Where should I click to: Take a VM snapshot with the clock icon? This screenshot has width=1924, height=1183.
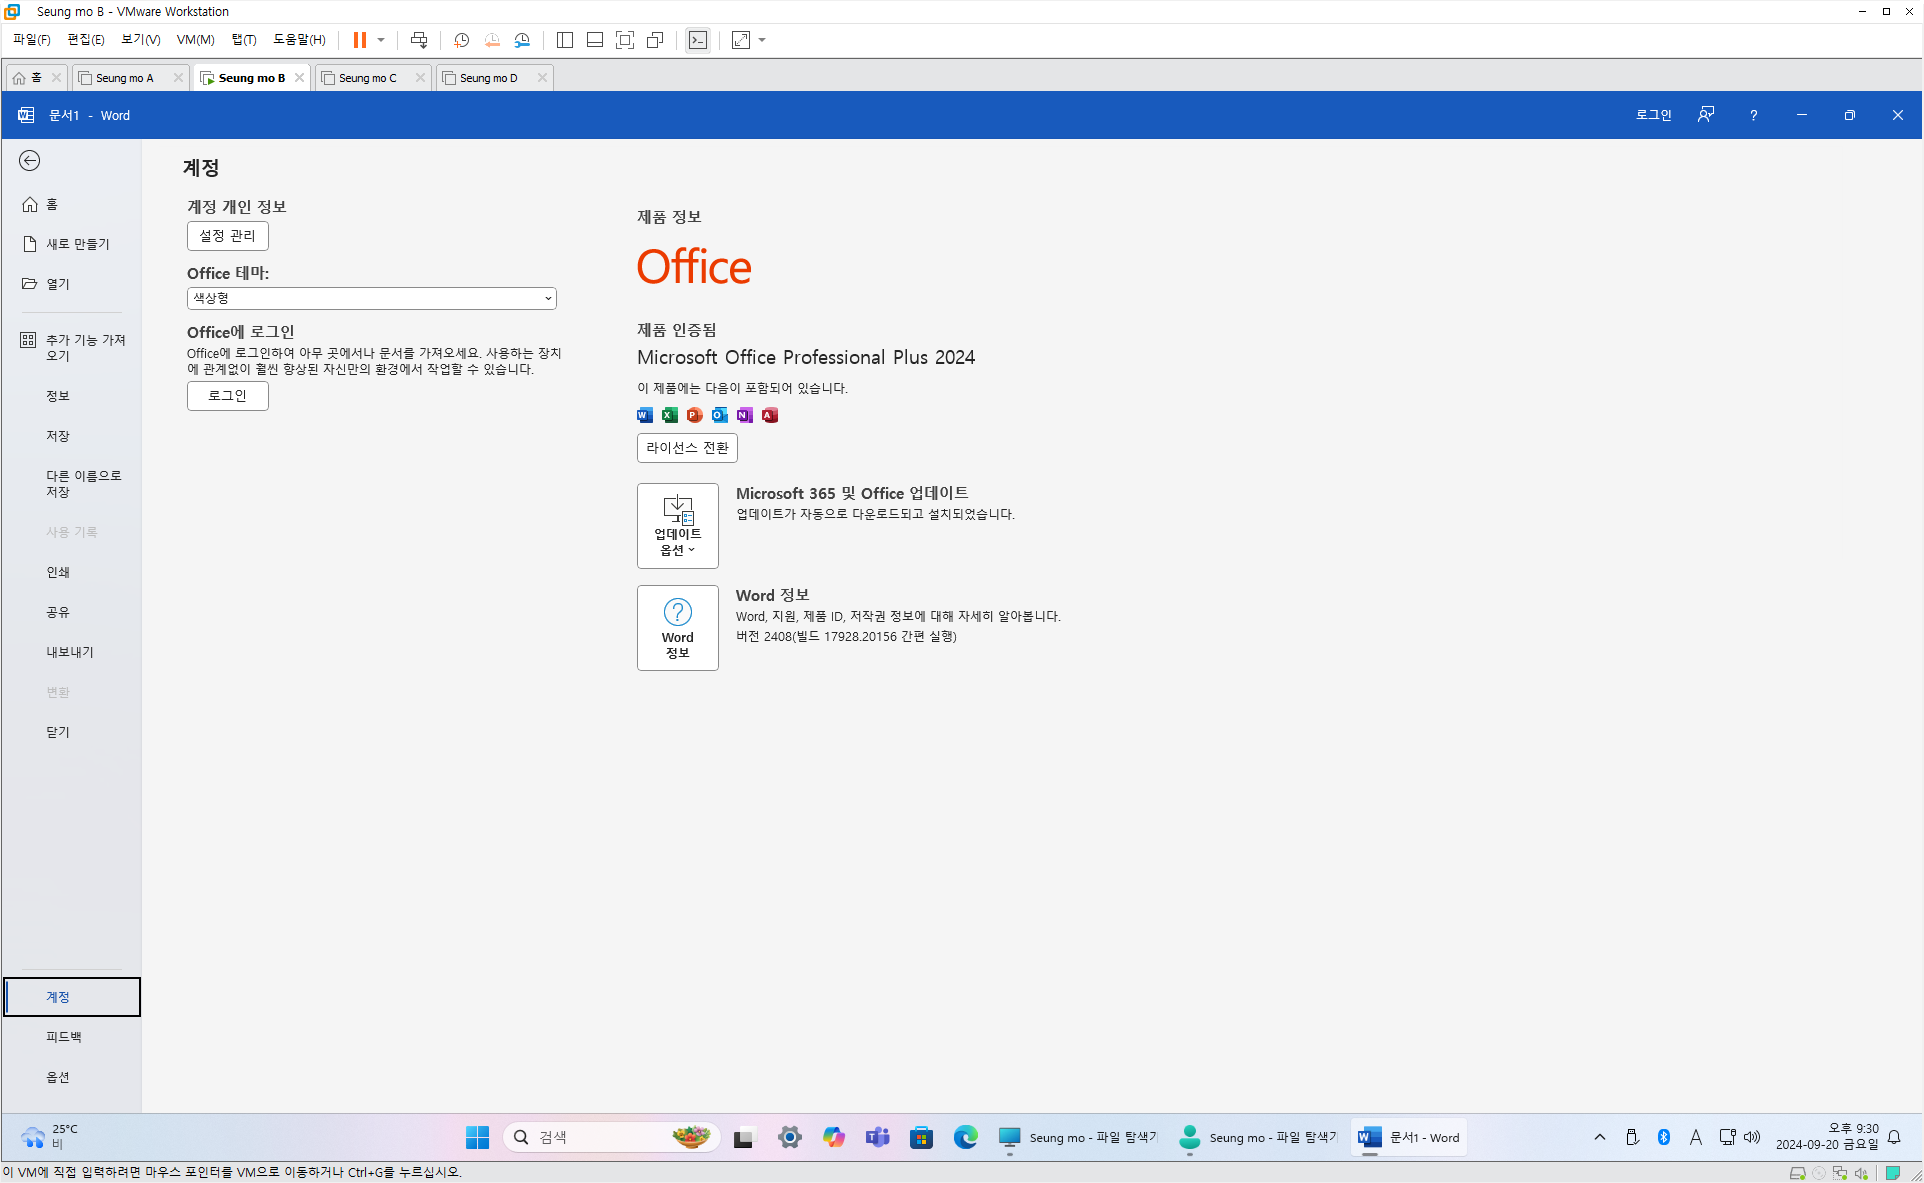pyautogui.click(x=461, y=40)
